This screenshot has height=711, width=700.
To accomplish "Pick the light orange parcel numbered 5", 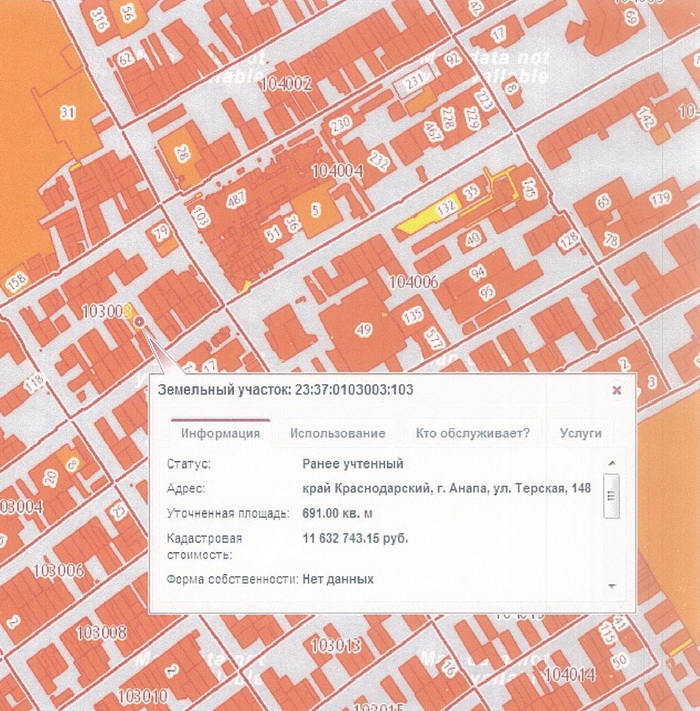I will 315,210.
